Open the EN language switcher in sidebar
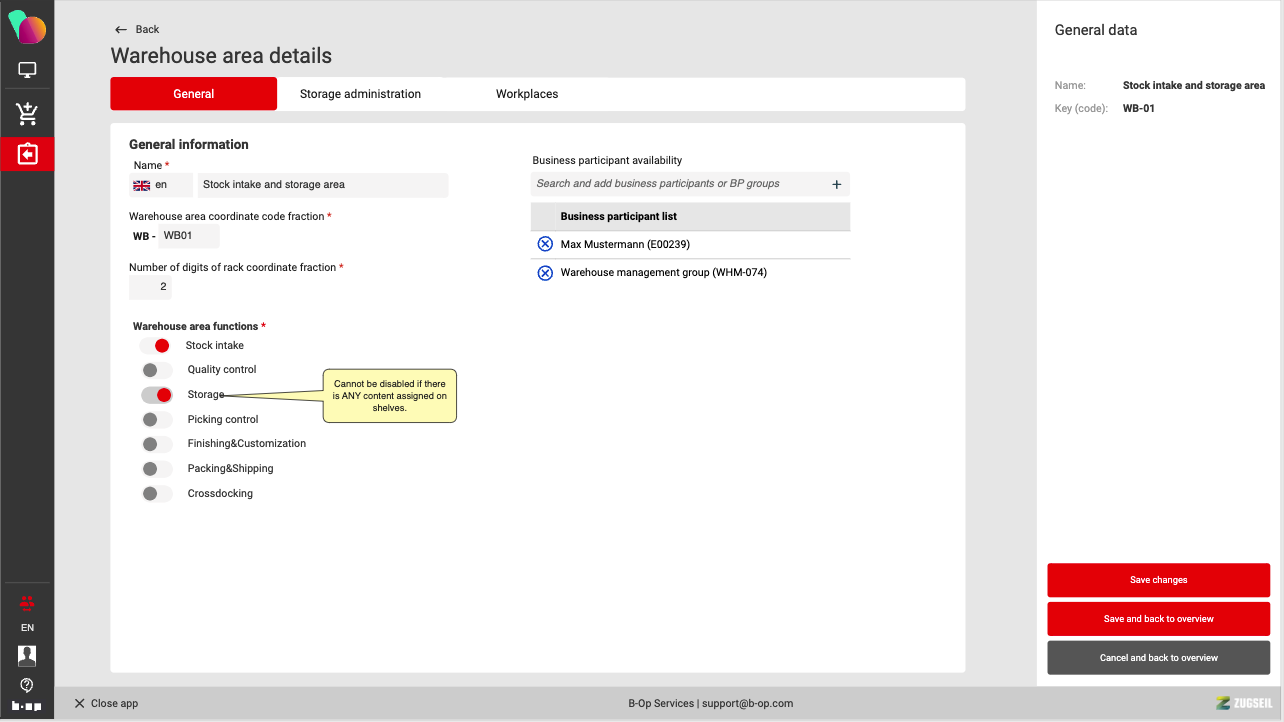The image size is (1284, 722). click(27, 628)
